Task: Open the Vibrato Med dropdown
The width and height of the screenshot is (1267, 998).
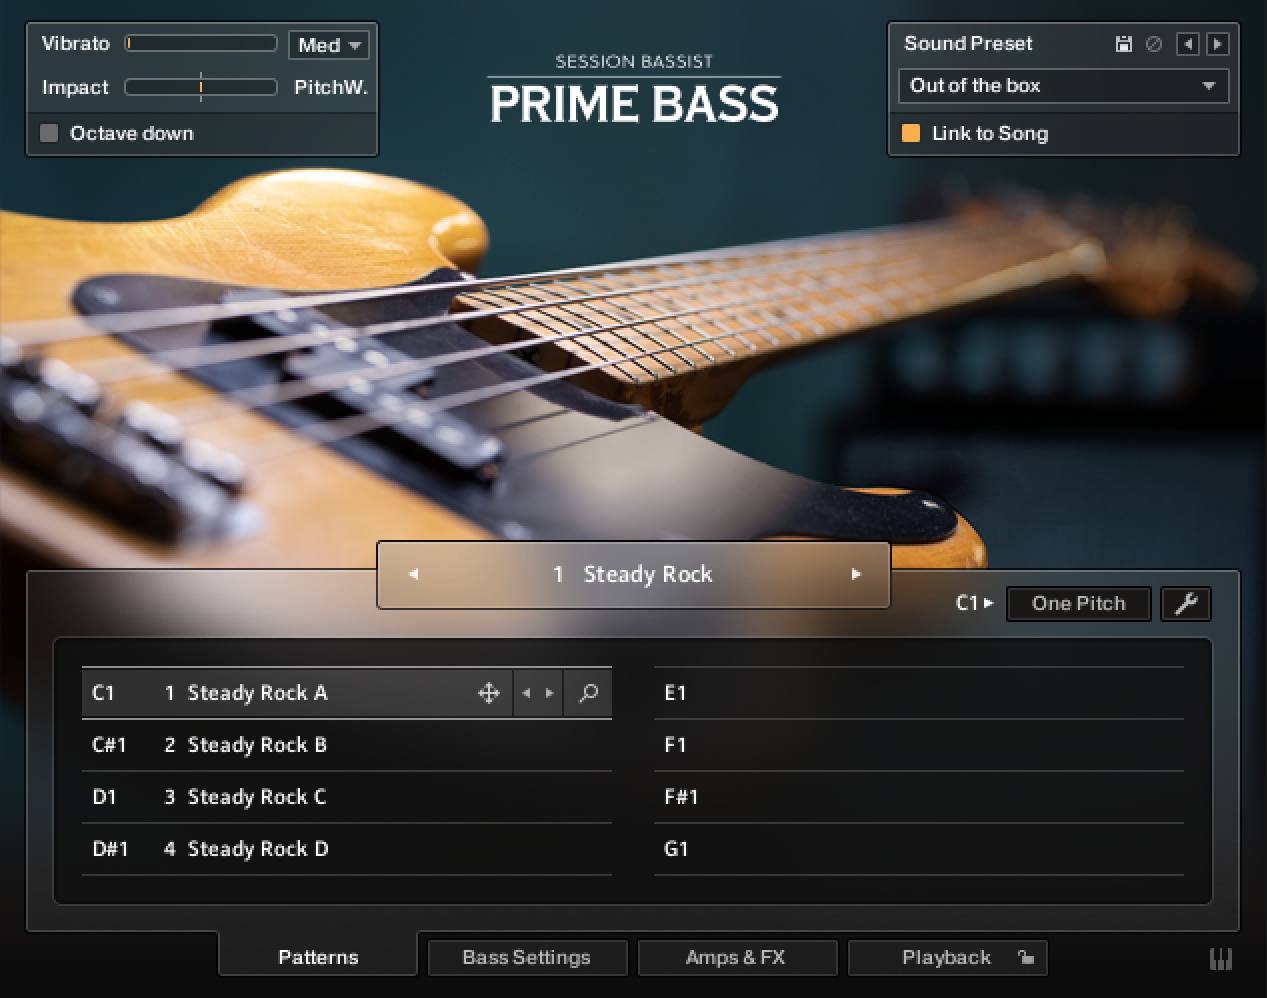Action: coord(329,44)
